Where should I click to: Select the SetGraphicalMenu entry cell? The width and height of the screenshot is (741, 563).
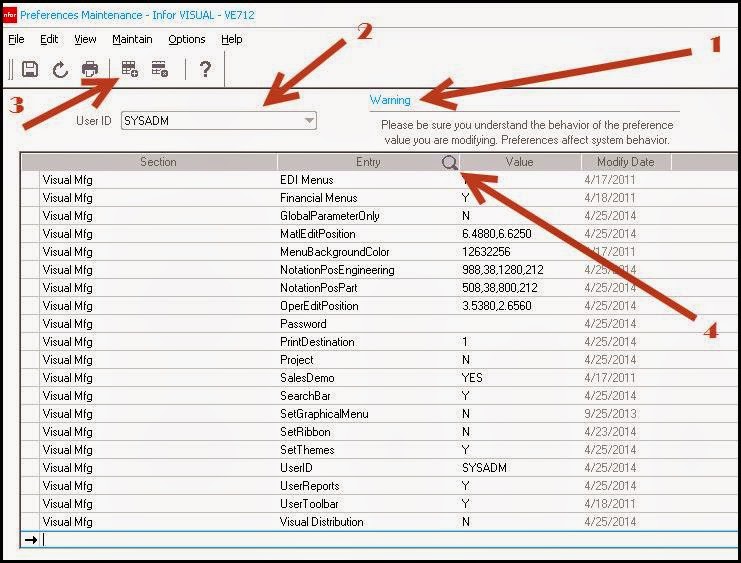[x=368, y=414]
